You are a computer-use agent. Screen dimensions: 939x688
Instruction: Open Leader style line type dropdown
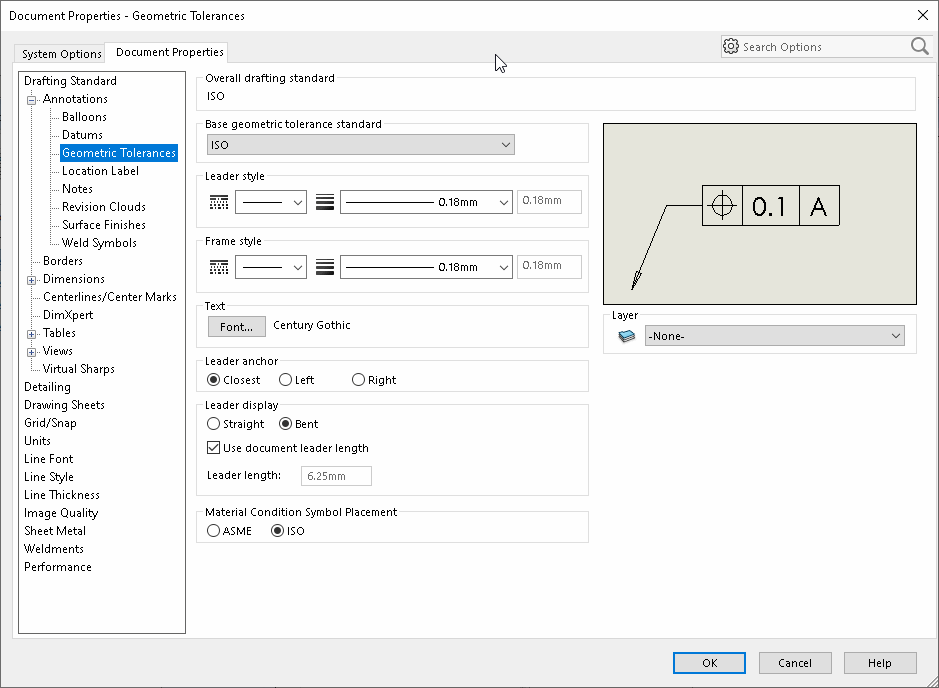[x=271, y=202]
